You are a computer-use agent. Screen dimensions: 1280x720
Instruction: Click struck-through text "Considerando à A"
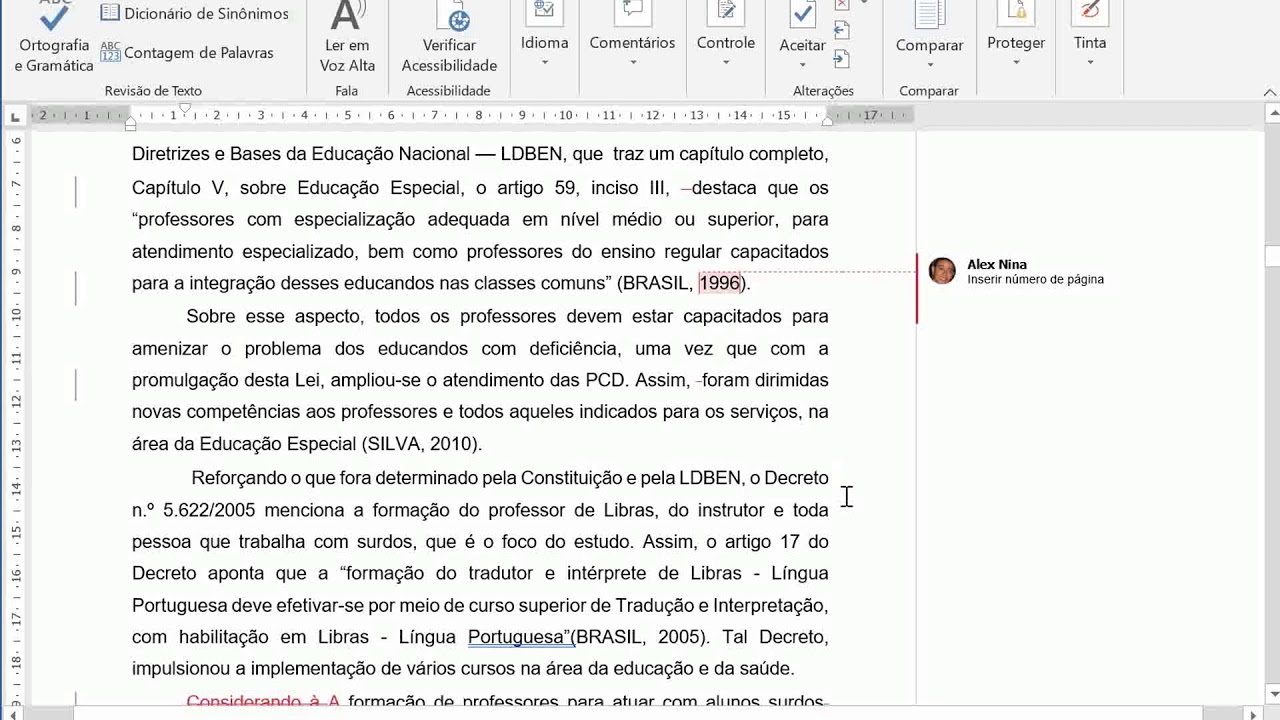(263, 702)
